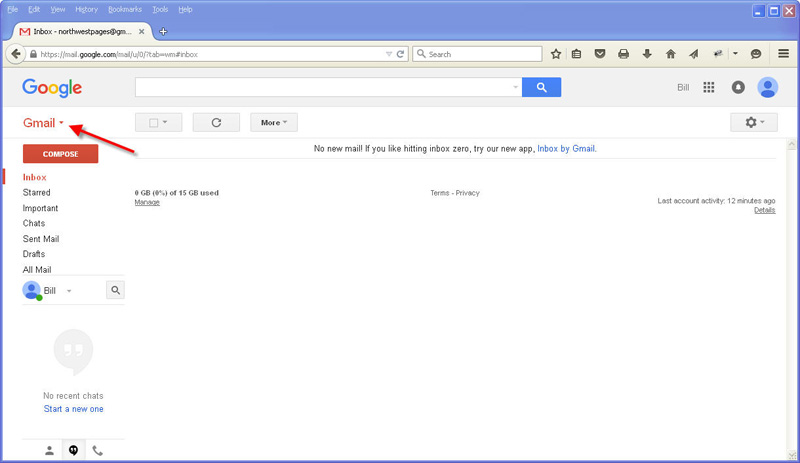The width and height of the screenshot is (800, 463).
Task: Tick the select-all checkbox
Action: [154, 123]
